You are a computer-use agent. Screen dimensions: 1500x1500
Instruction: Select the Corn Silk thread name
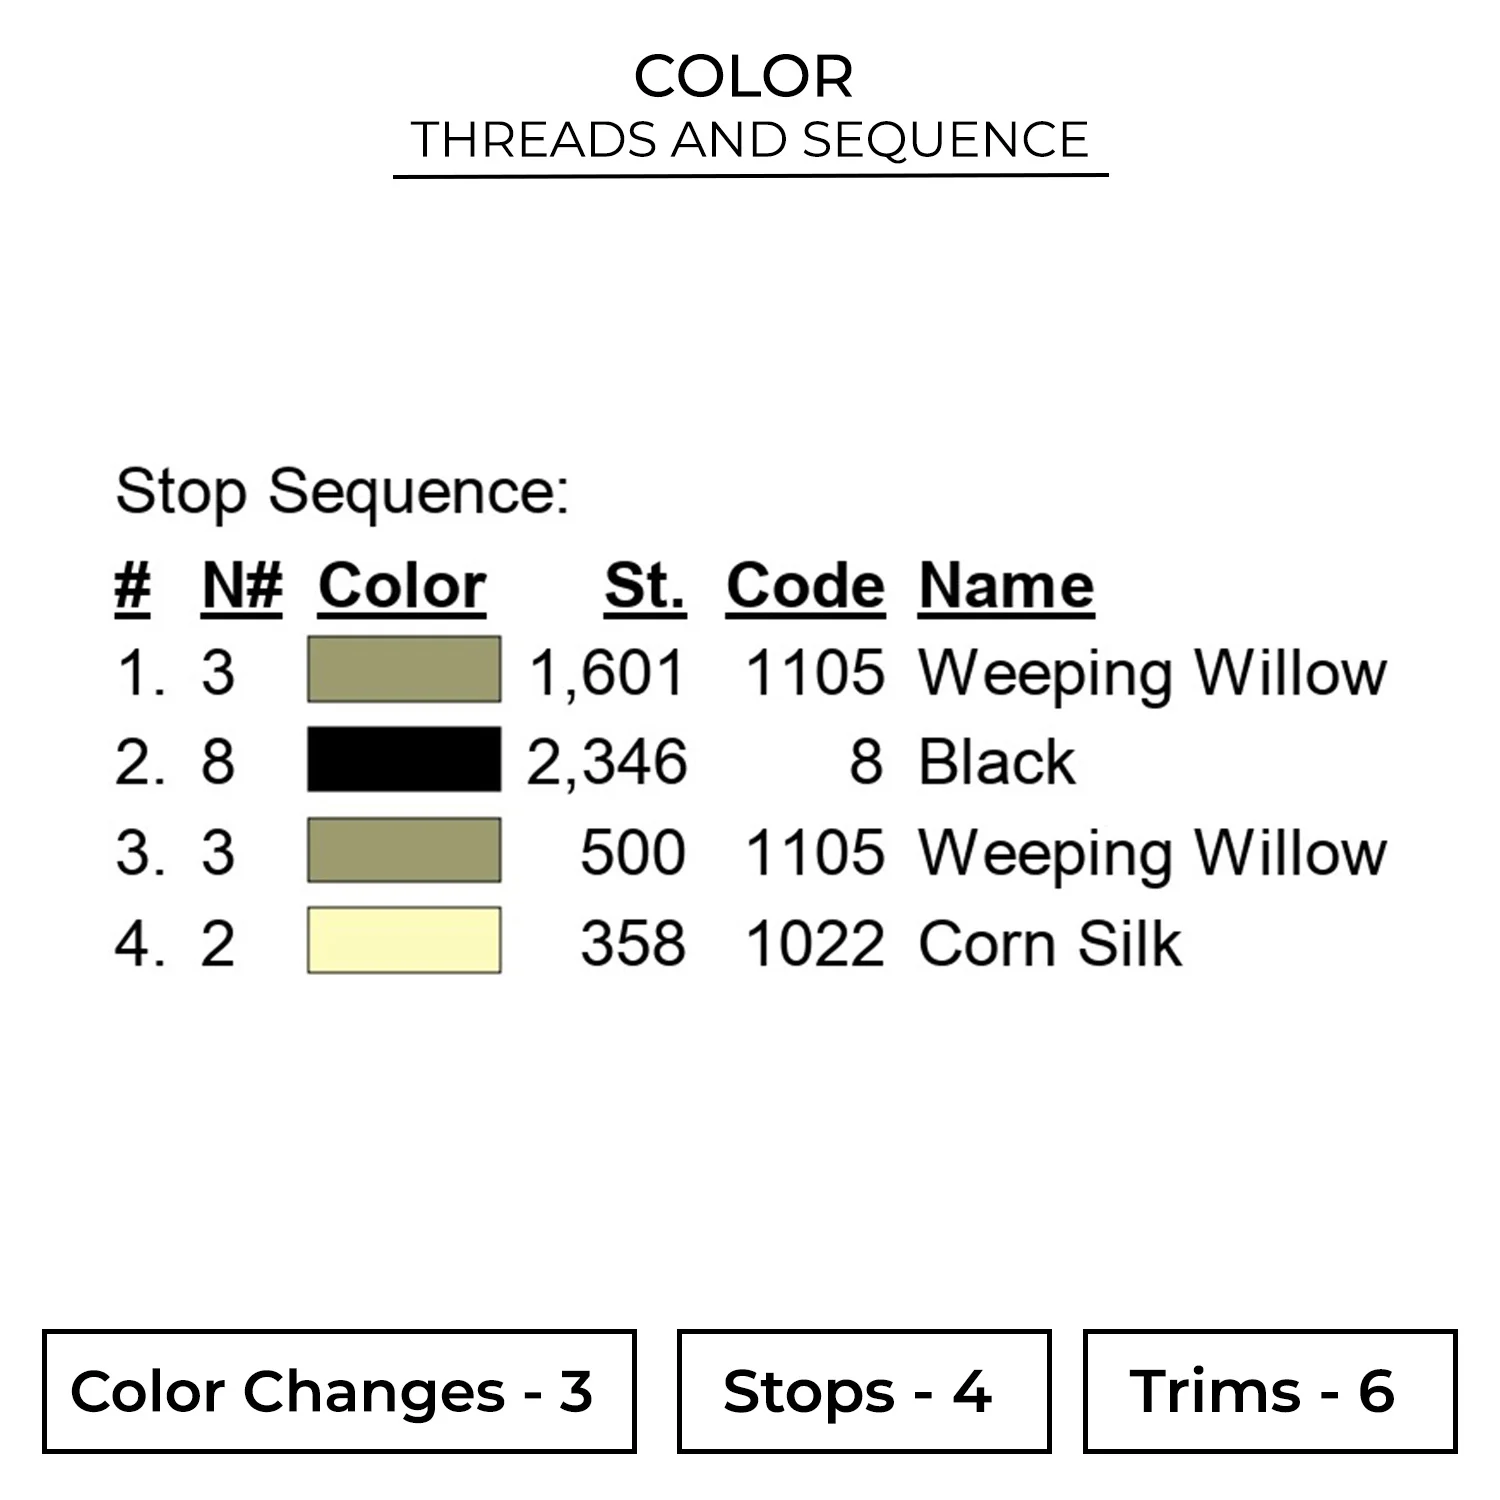[1050, 943]
